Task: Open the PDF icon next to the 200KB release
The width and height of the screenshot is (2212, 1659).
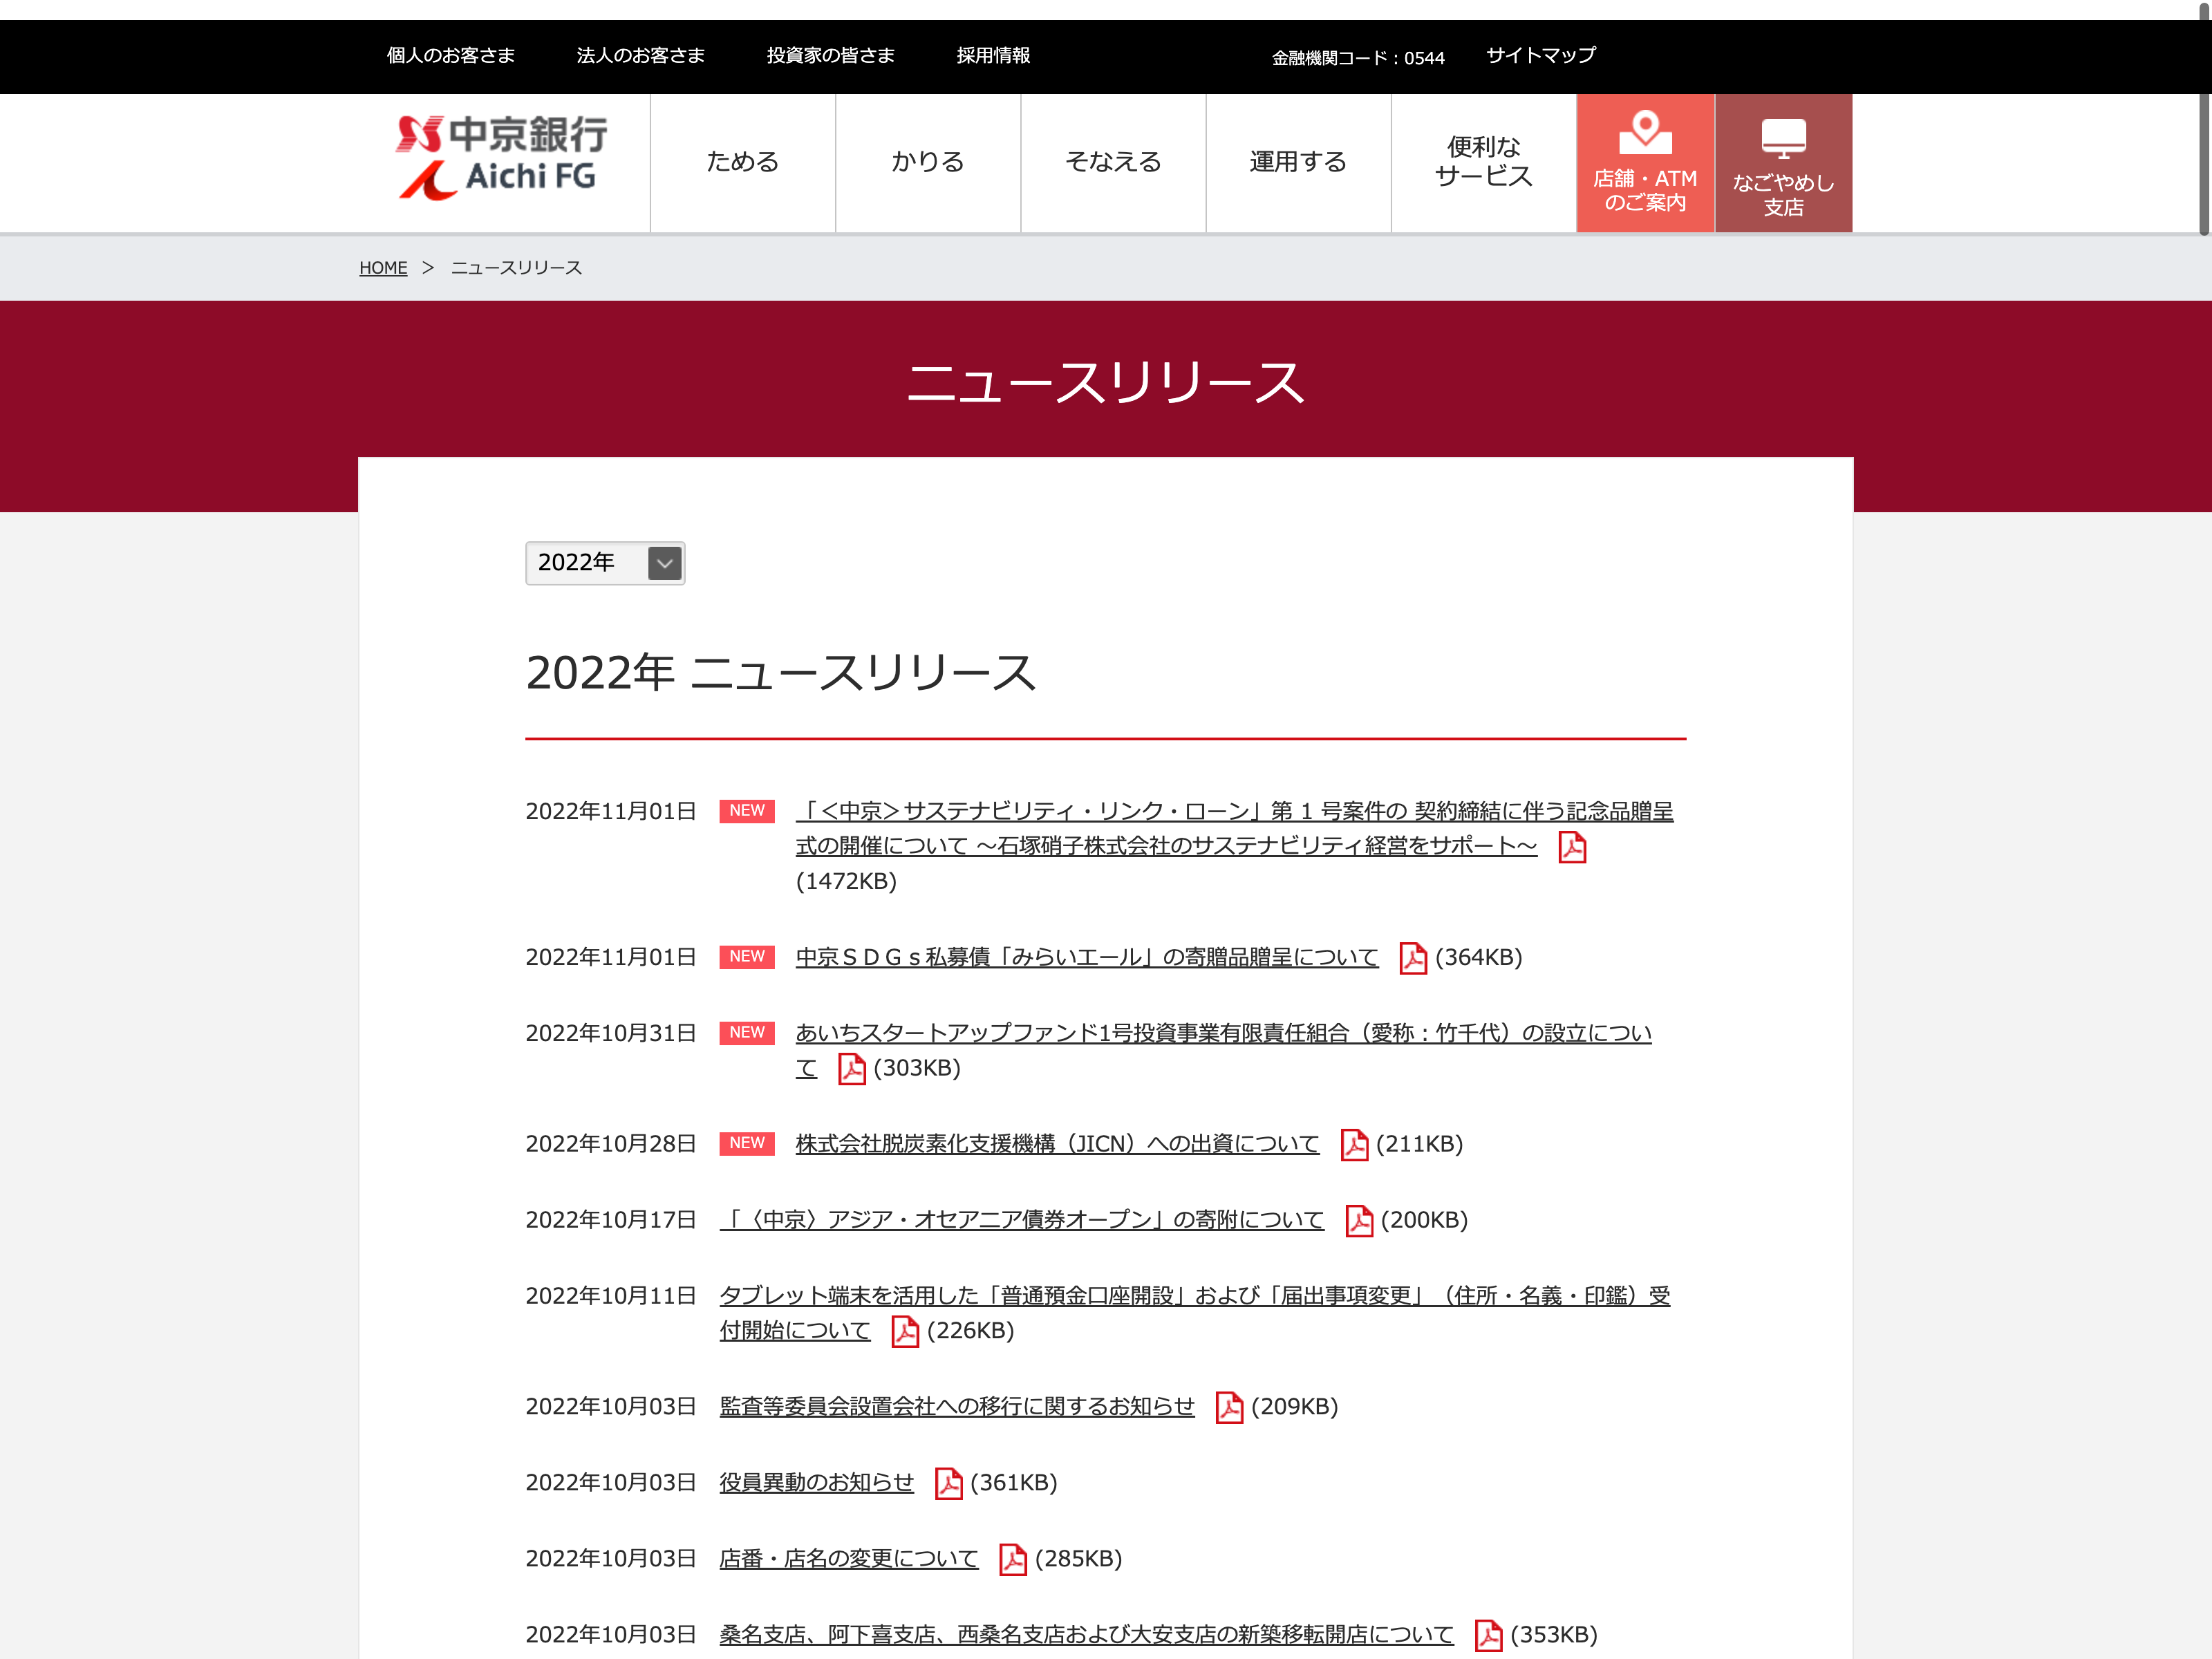Action: [x=1359, y=1221]
